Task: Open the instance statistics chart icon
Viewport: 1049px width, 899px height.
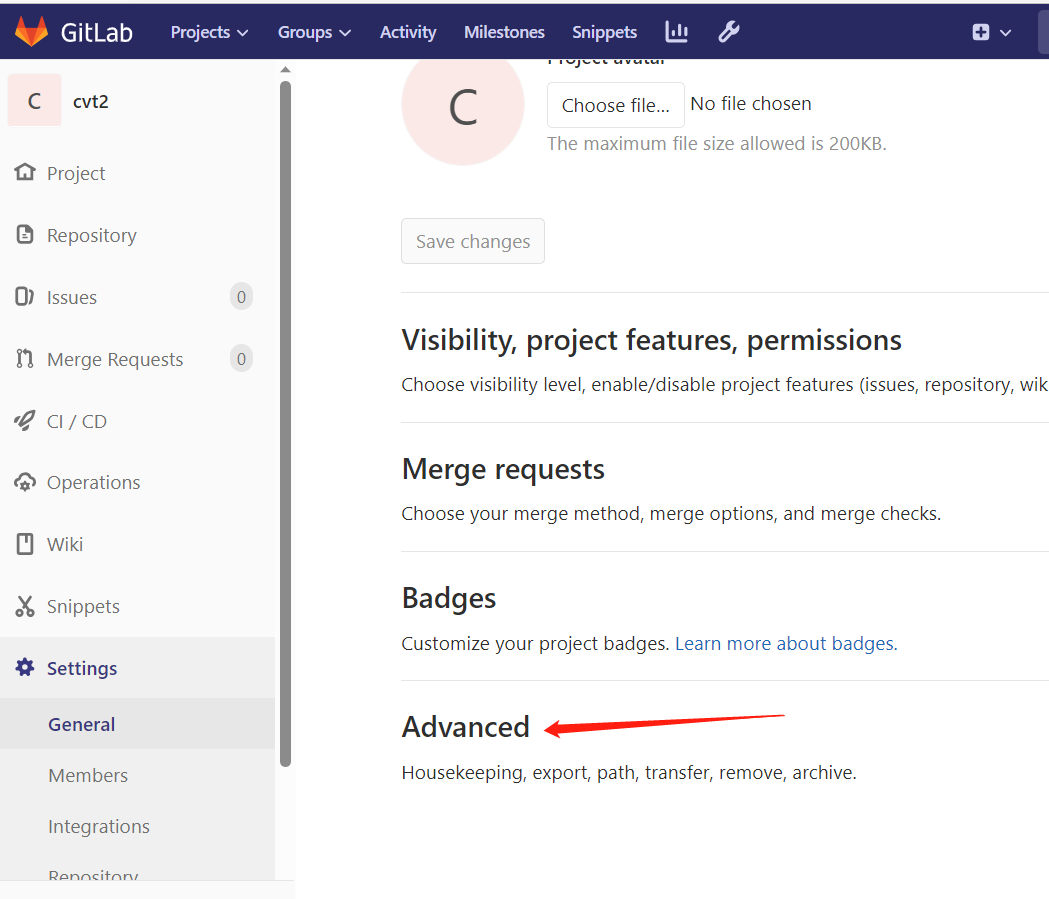Action: point(677,32)
